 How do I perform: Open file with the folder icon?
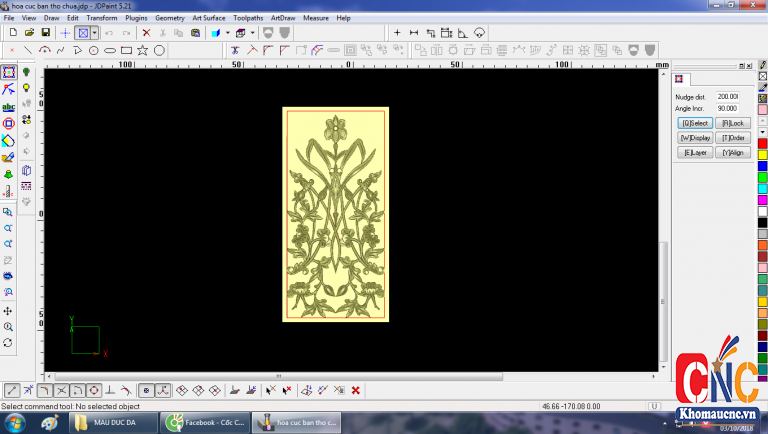pos(30,33)
